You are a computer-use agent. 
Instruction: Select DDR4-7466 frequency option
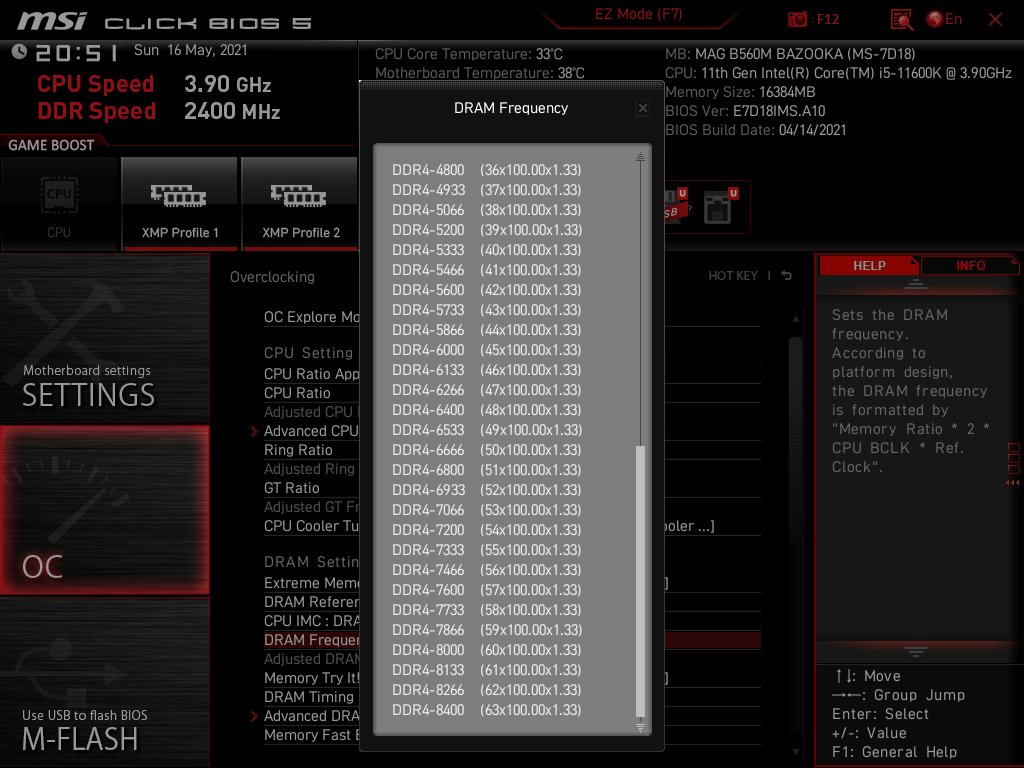click(x=487, y=570)
